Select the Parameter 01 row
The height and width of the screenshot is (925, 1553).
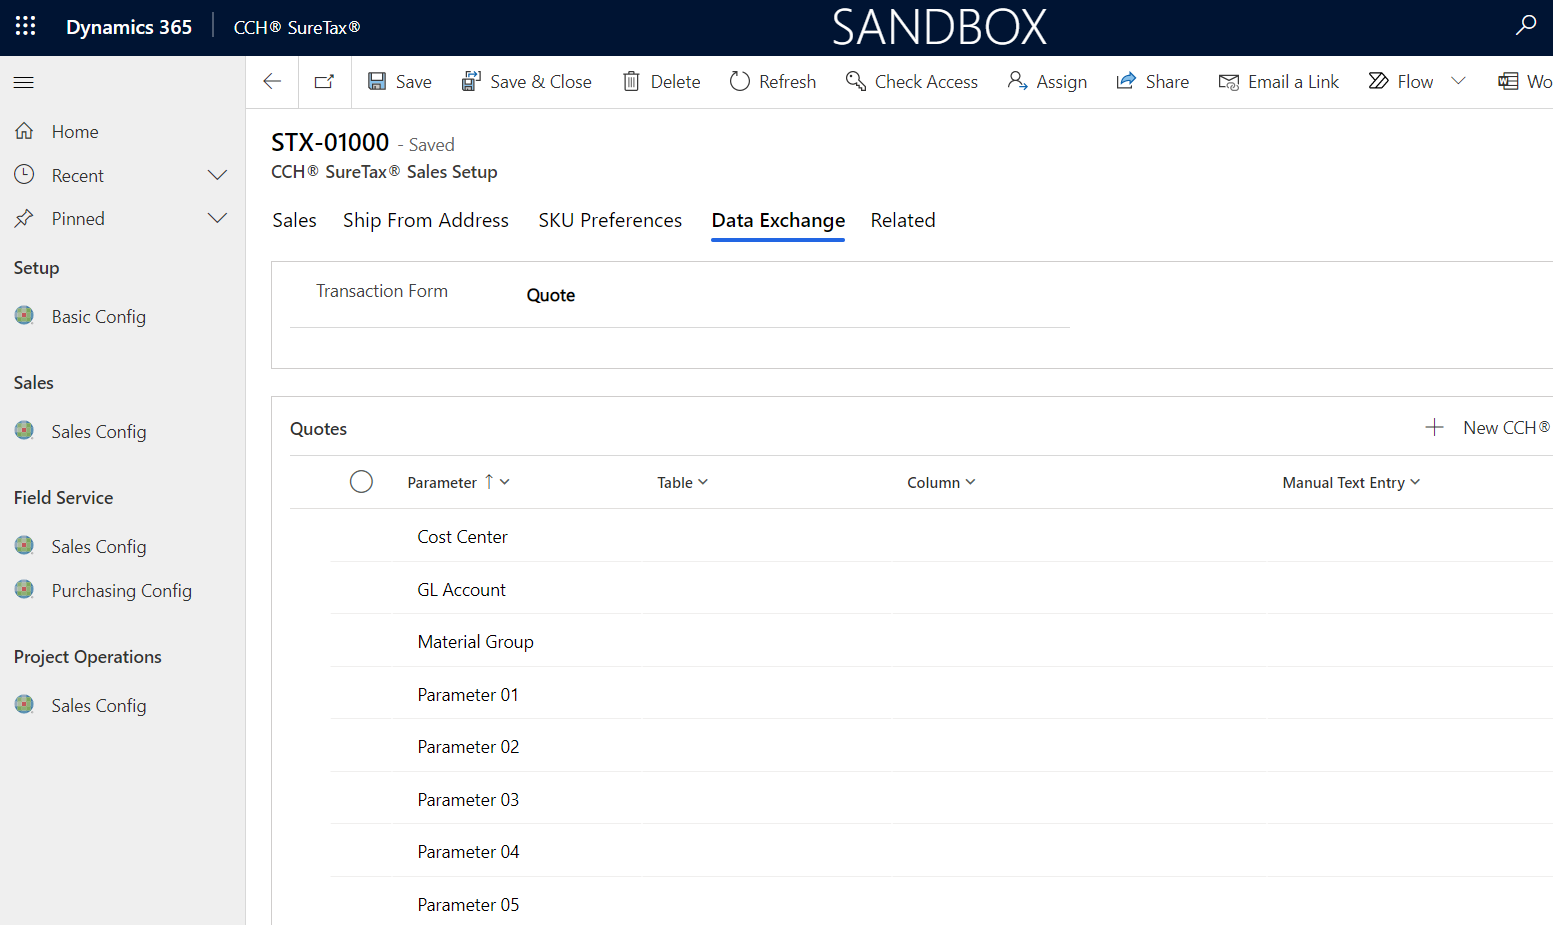click(941, 694)
